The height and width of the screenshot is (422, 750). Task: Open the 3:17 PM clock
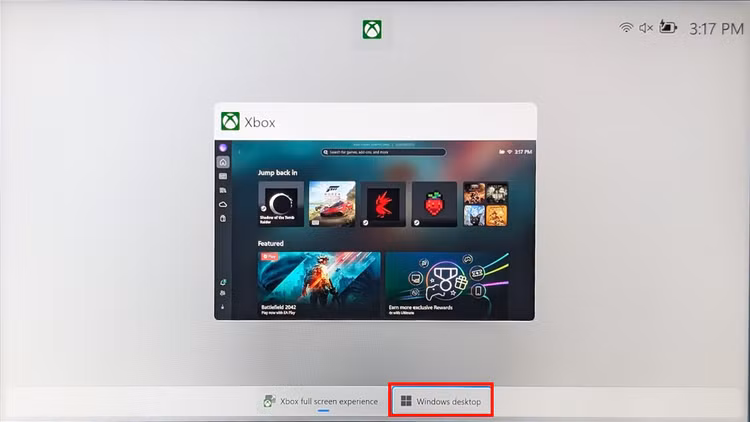pos(716,29)
